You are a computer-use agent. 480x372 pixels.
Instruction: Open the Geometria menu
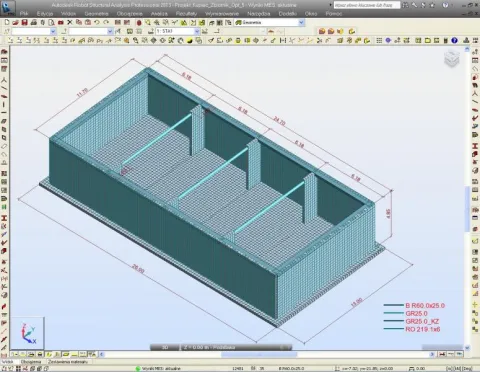(96, 14)
